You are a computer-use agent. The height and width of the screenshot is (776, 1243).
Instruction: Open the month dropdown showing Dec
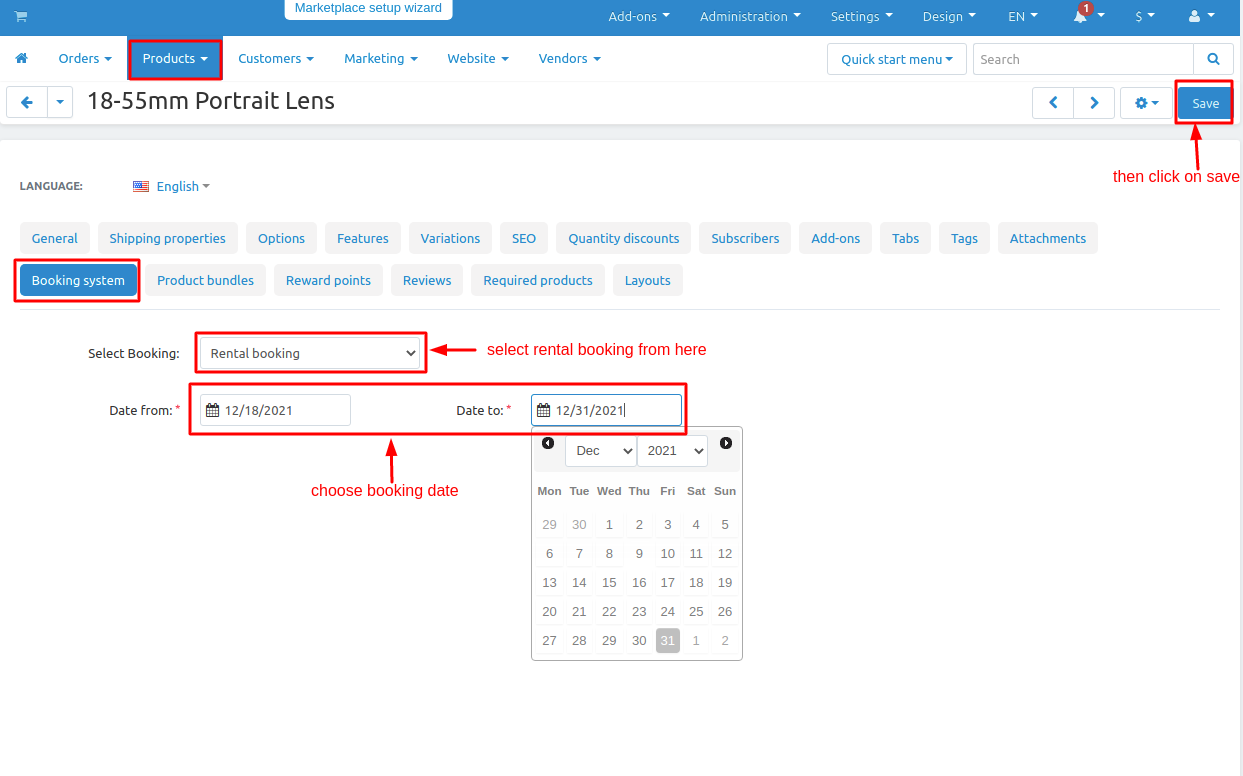pos(601,451)
